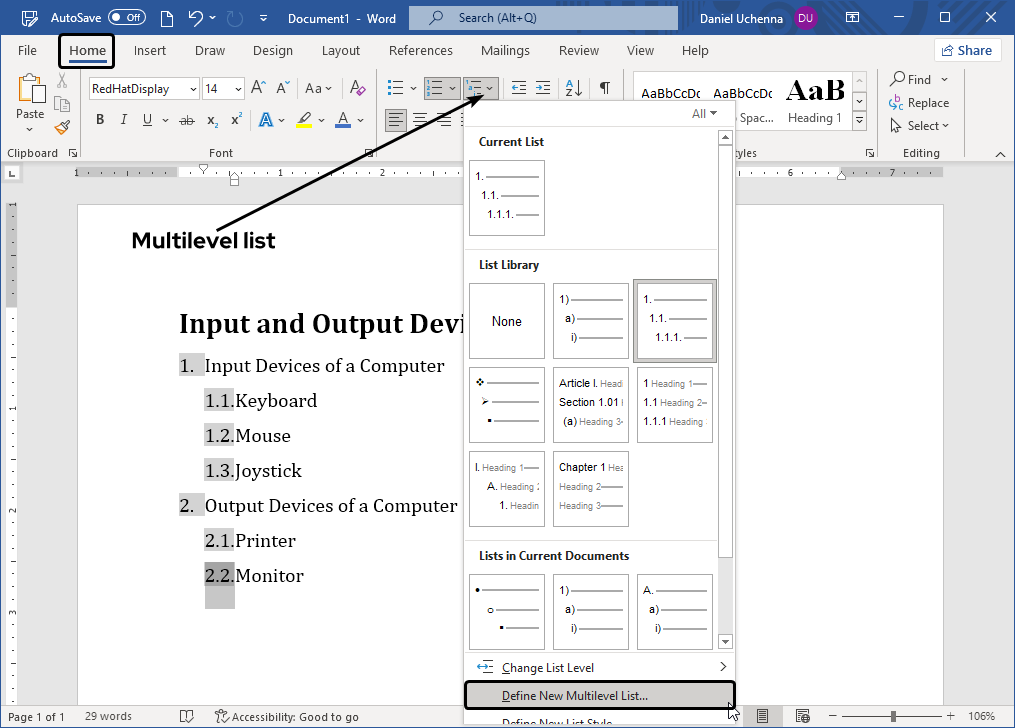
Task: Turn on AutoSave switch
Action: (126, 18)
